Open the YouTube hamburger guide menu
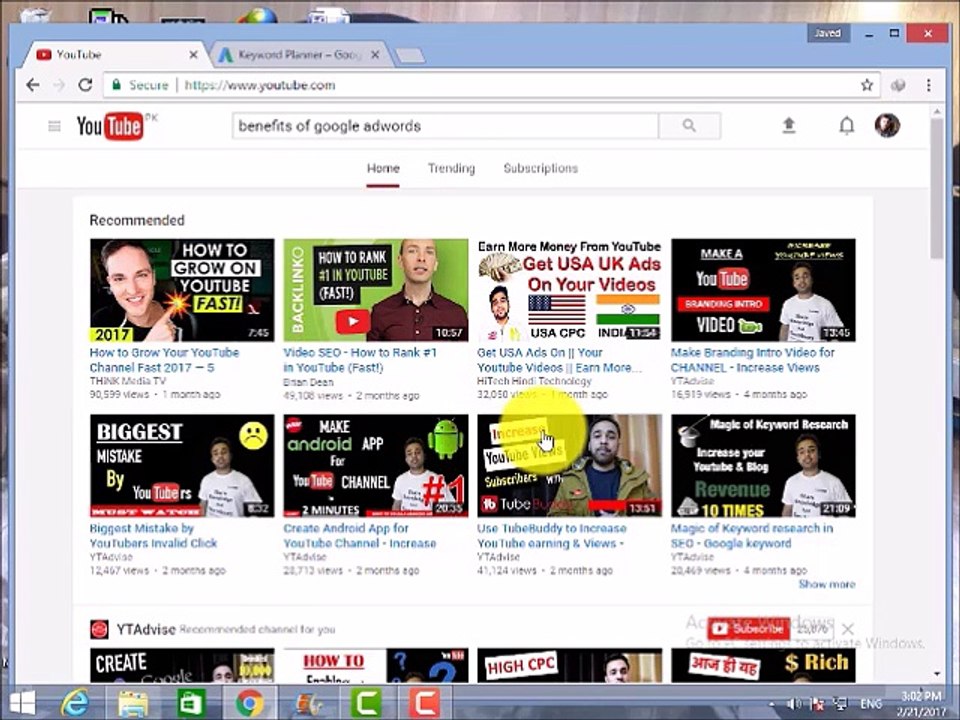Image resolution: width=960 pixels, height=720 pixels. (54, 126)
